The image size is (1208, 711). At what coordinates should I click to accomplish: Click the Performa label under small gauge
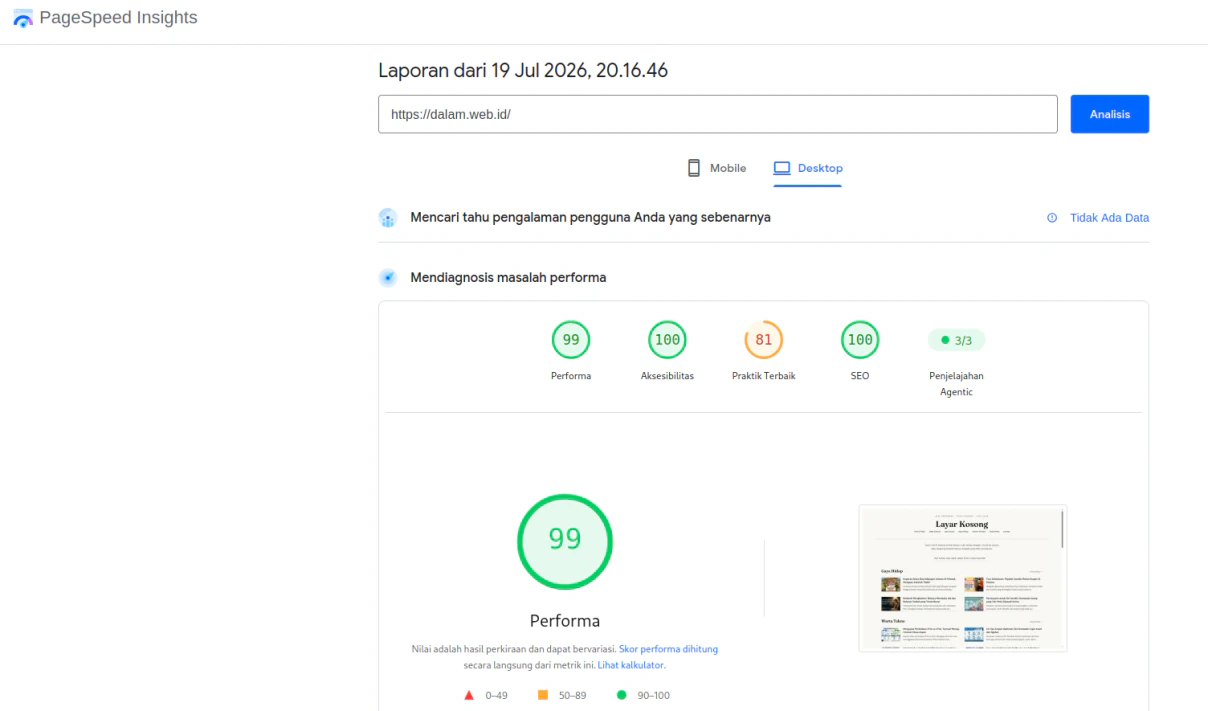[571, 376]
